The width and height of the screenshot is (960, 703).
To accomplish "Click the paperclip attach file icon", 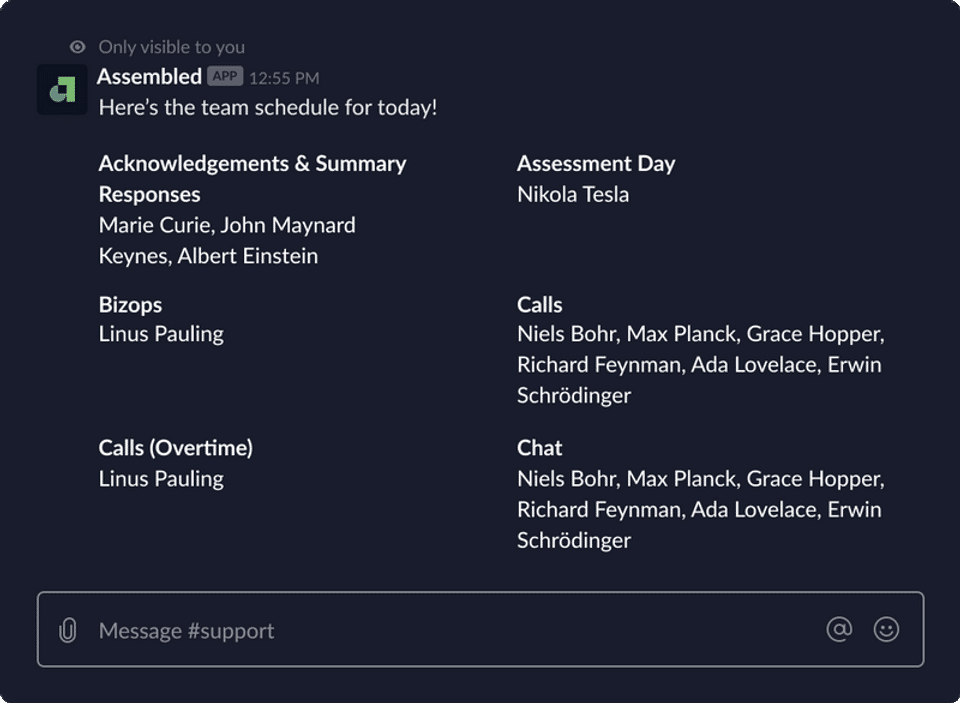I will [x=68, y=630].
